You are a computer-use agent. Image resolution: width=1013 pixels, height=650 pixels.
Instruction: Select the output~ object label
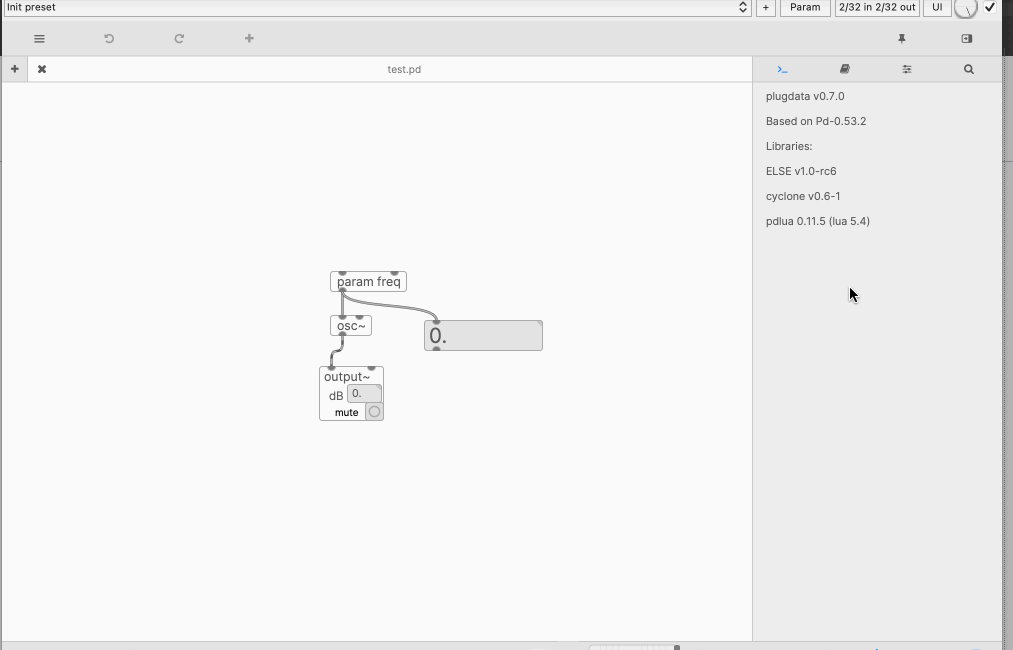click(347, 377)
